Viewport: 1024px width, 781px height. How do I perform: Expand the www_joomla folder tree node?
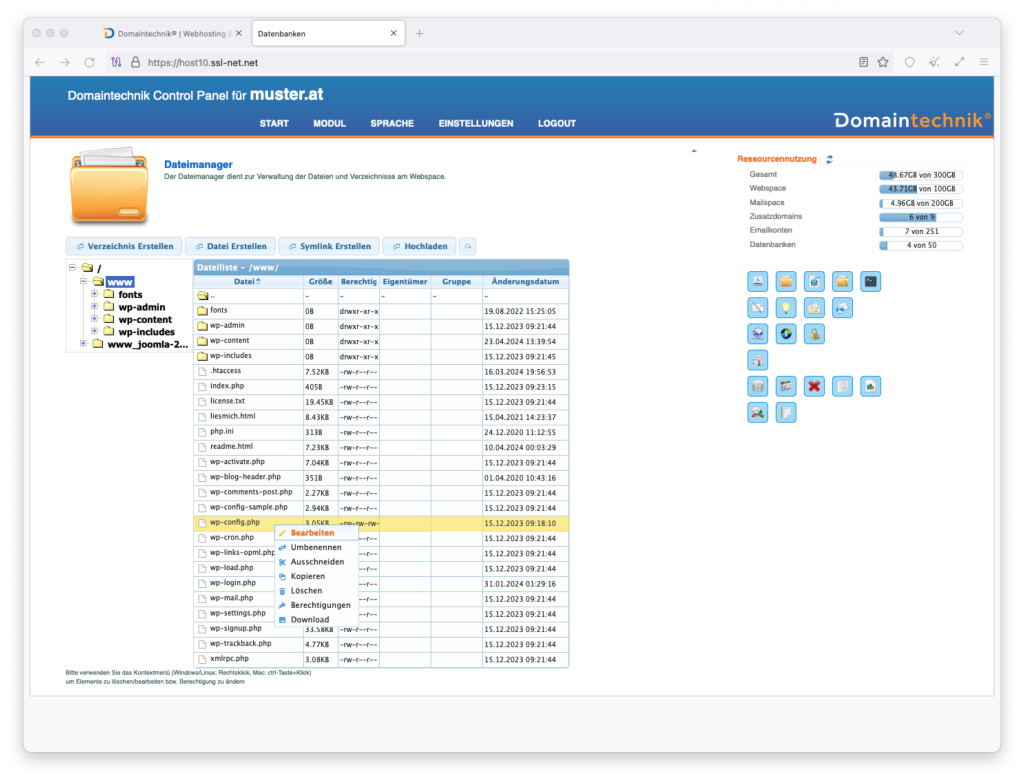pyautogui.click(x=83, y=344)
